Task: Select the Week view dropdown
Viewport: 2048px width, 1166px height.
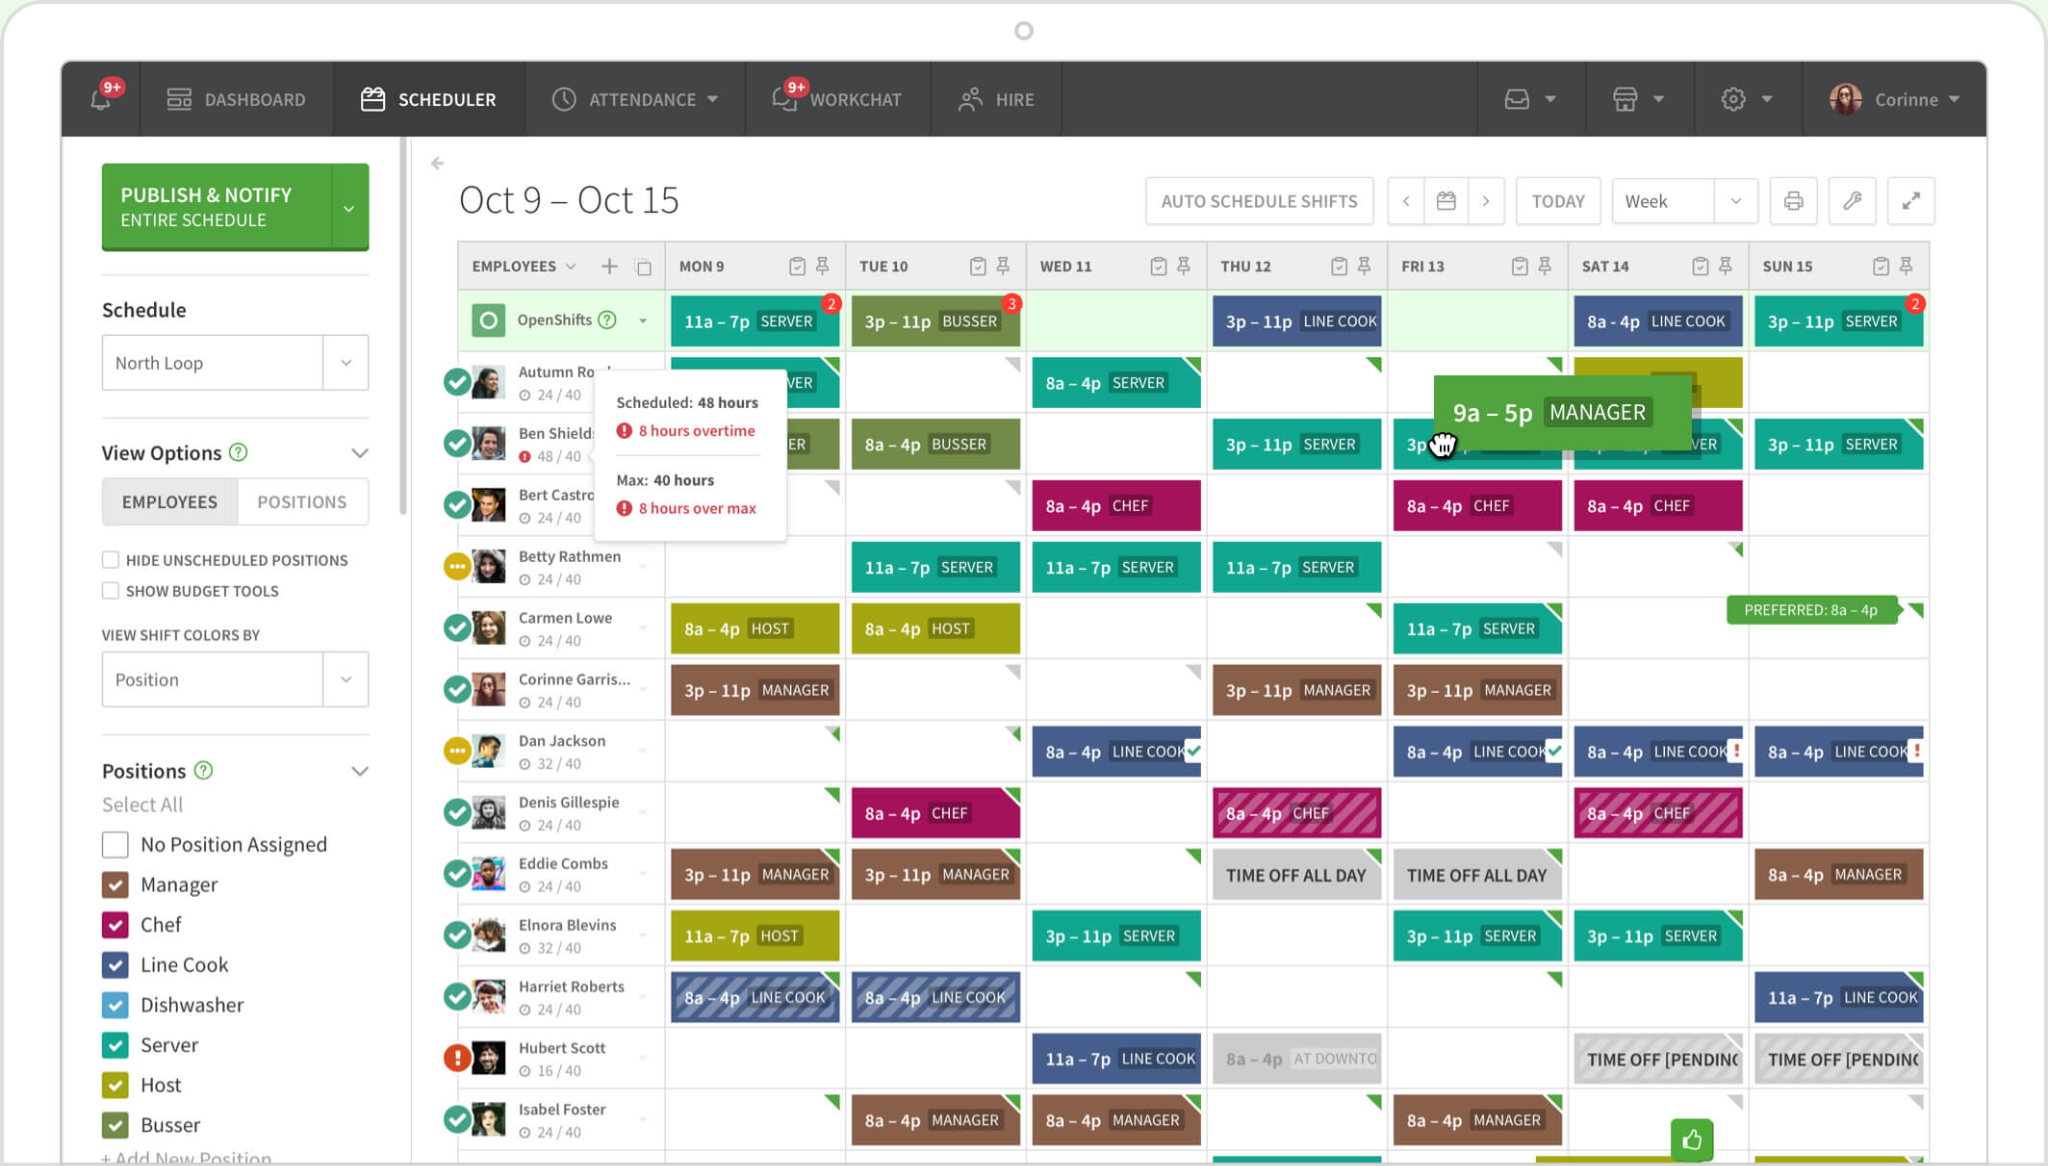Action: (x=1679, y=201)
